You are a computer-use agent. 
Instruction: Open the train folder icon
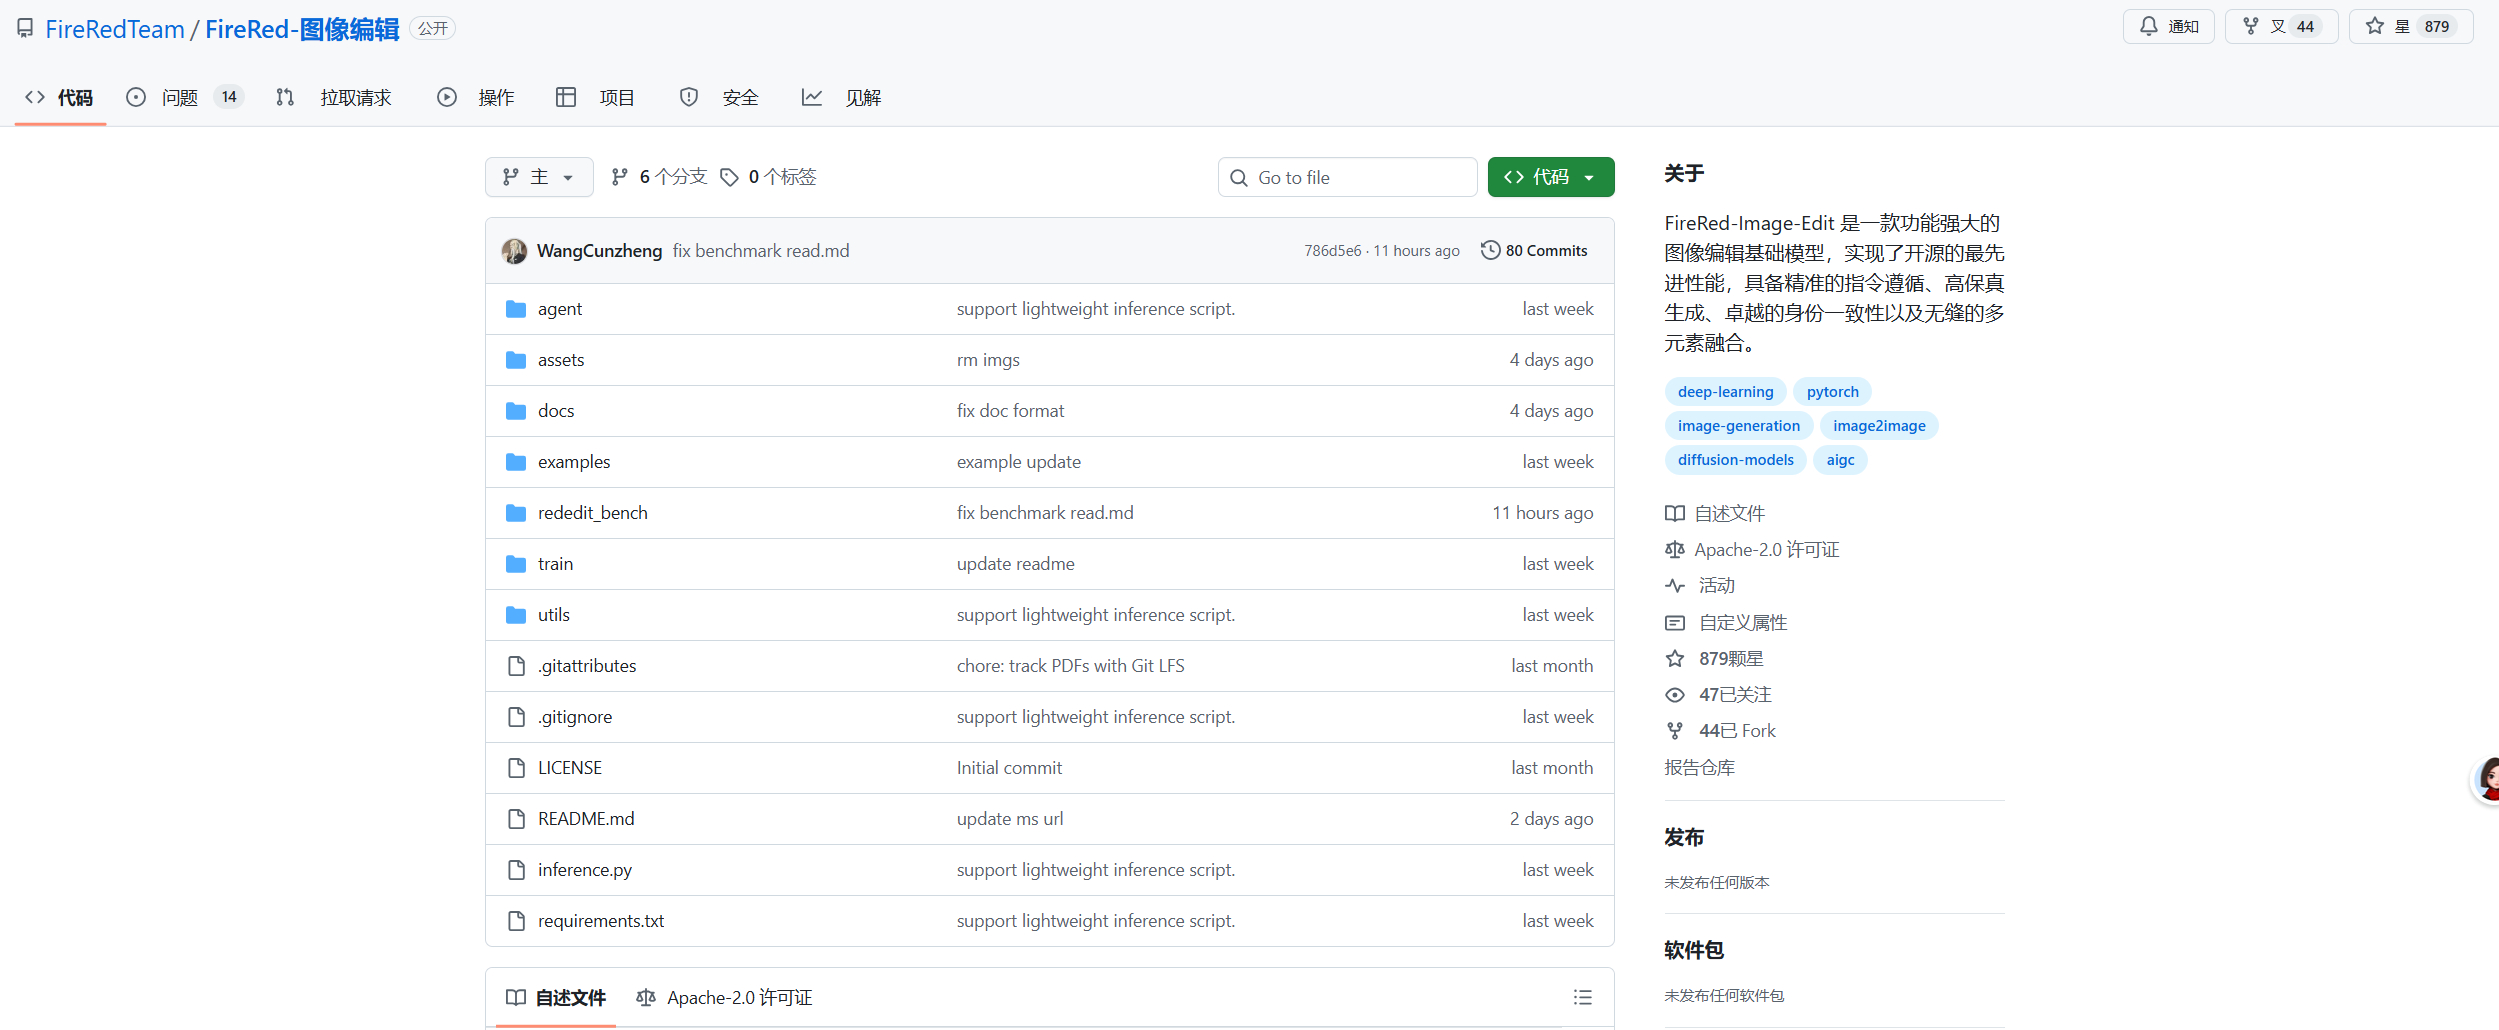pyautogui.click(x=516, y=564)
